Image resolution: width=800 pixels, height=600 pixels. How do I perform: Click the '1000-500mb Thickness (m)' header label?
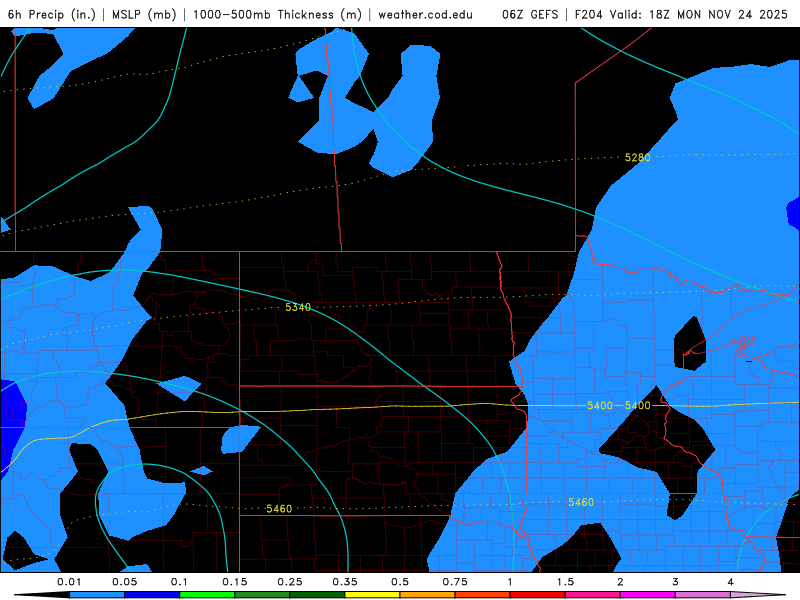pyautogui.click(x=277, y=14)
